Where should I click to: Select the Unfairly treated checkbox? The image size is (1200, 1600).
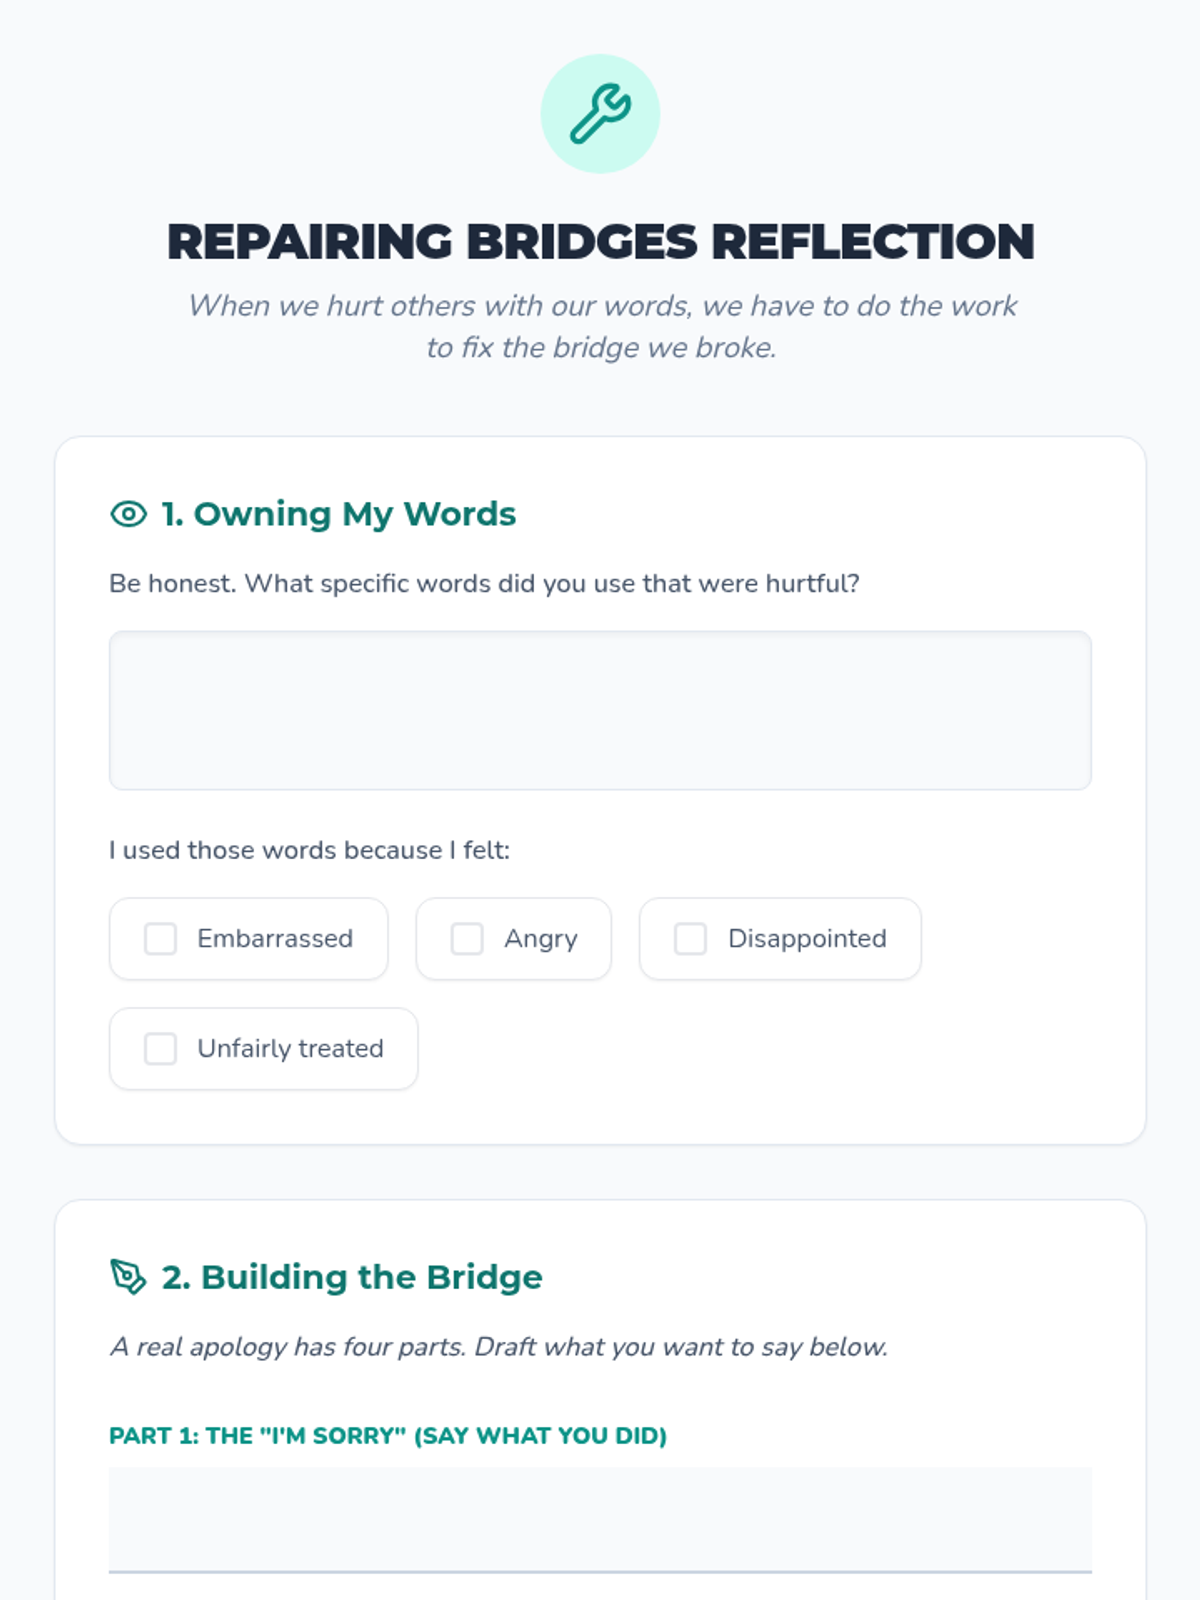[x=160, y=1049]
